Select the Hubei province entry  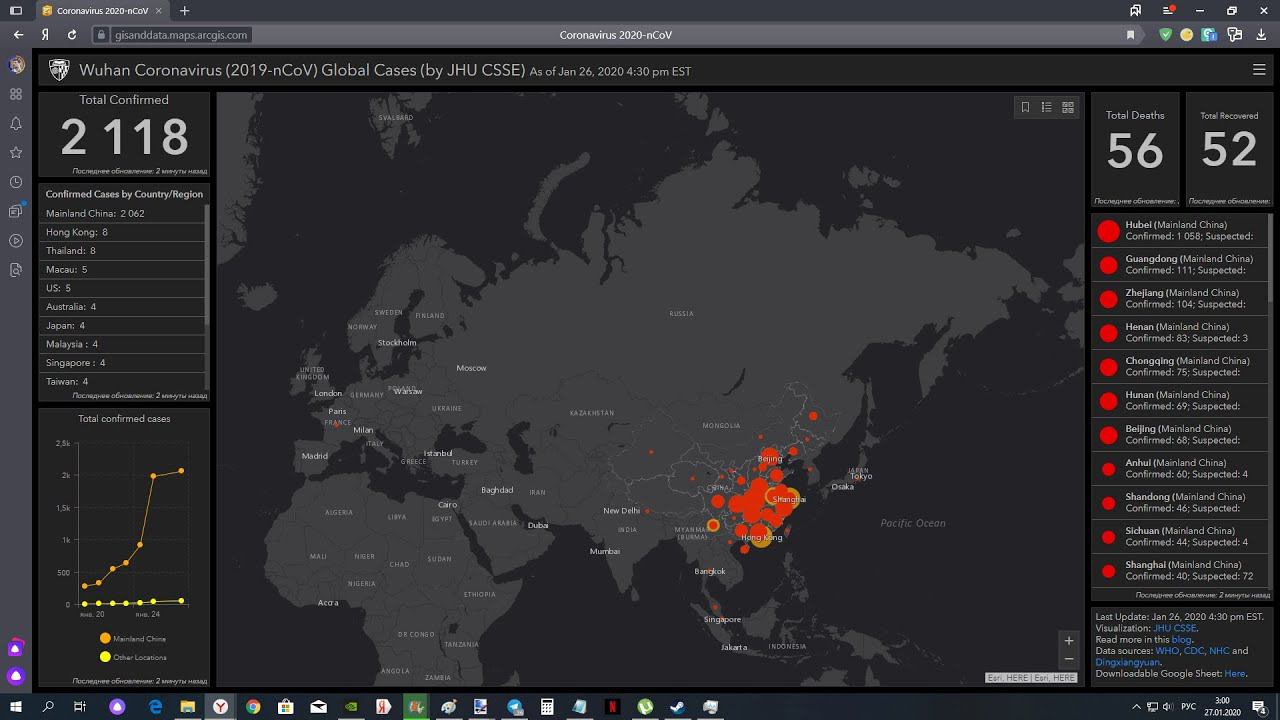1179,231
